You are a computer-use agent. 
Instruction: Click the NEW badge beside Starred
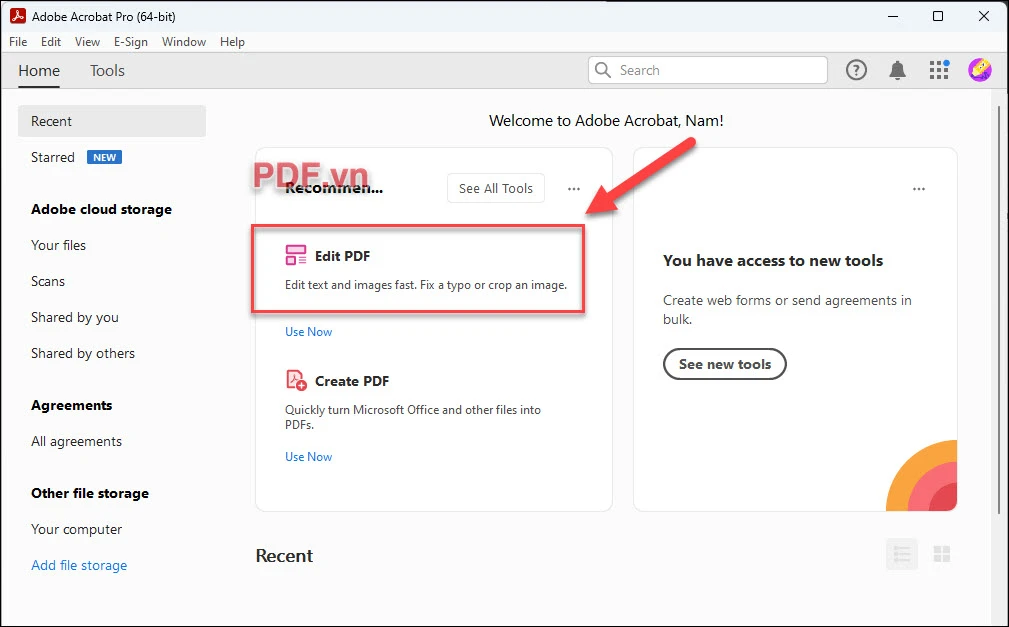click(x=104, y=157)
